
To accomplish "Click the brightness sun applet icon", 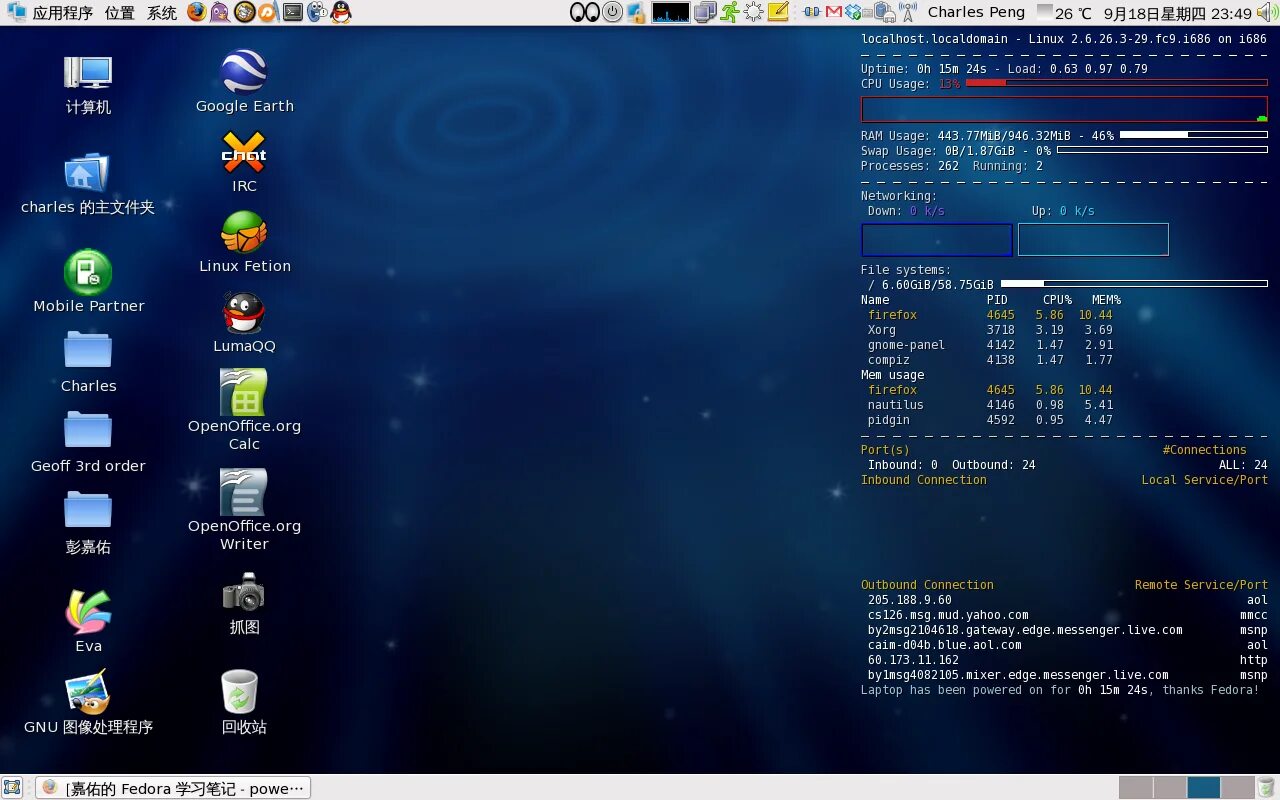I will click(x=753, y=13).
